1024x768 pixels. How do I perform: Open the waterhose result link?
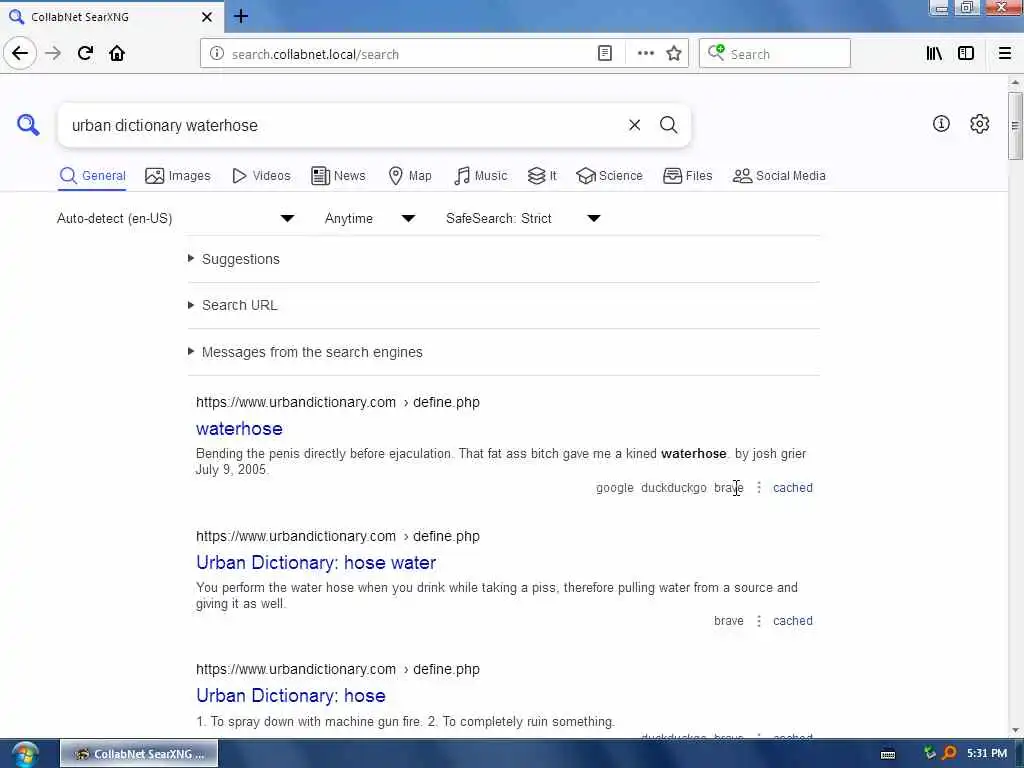point(239,428)
